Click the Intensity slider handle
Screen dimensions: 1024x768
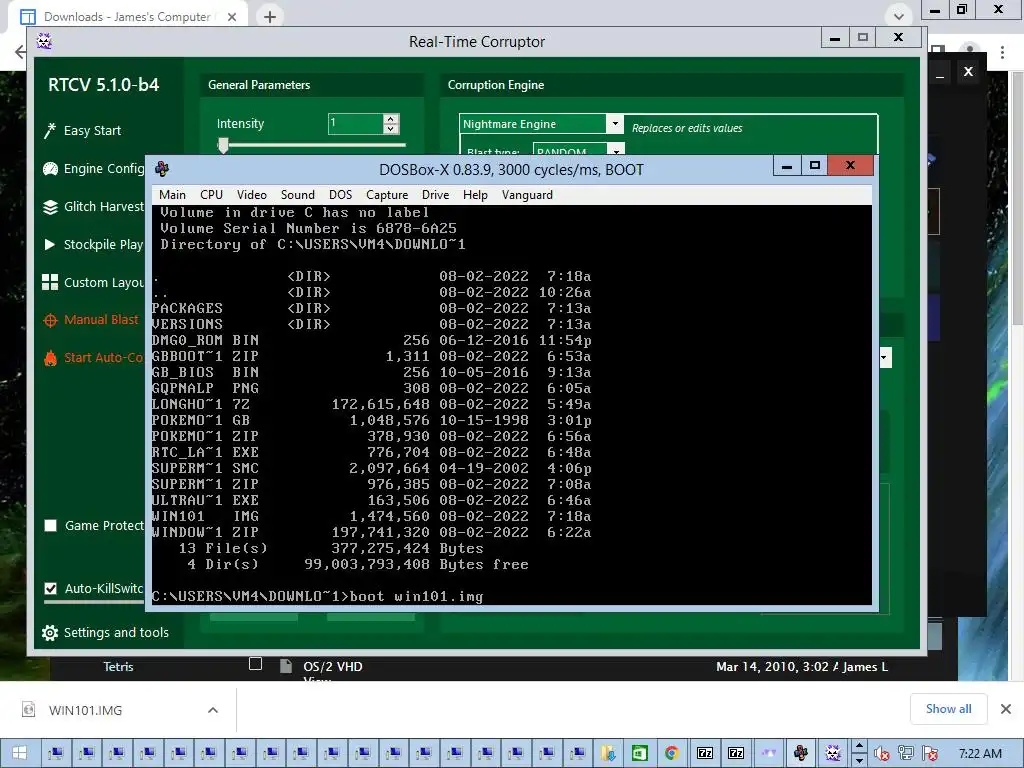(223, 145)
